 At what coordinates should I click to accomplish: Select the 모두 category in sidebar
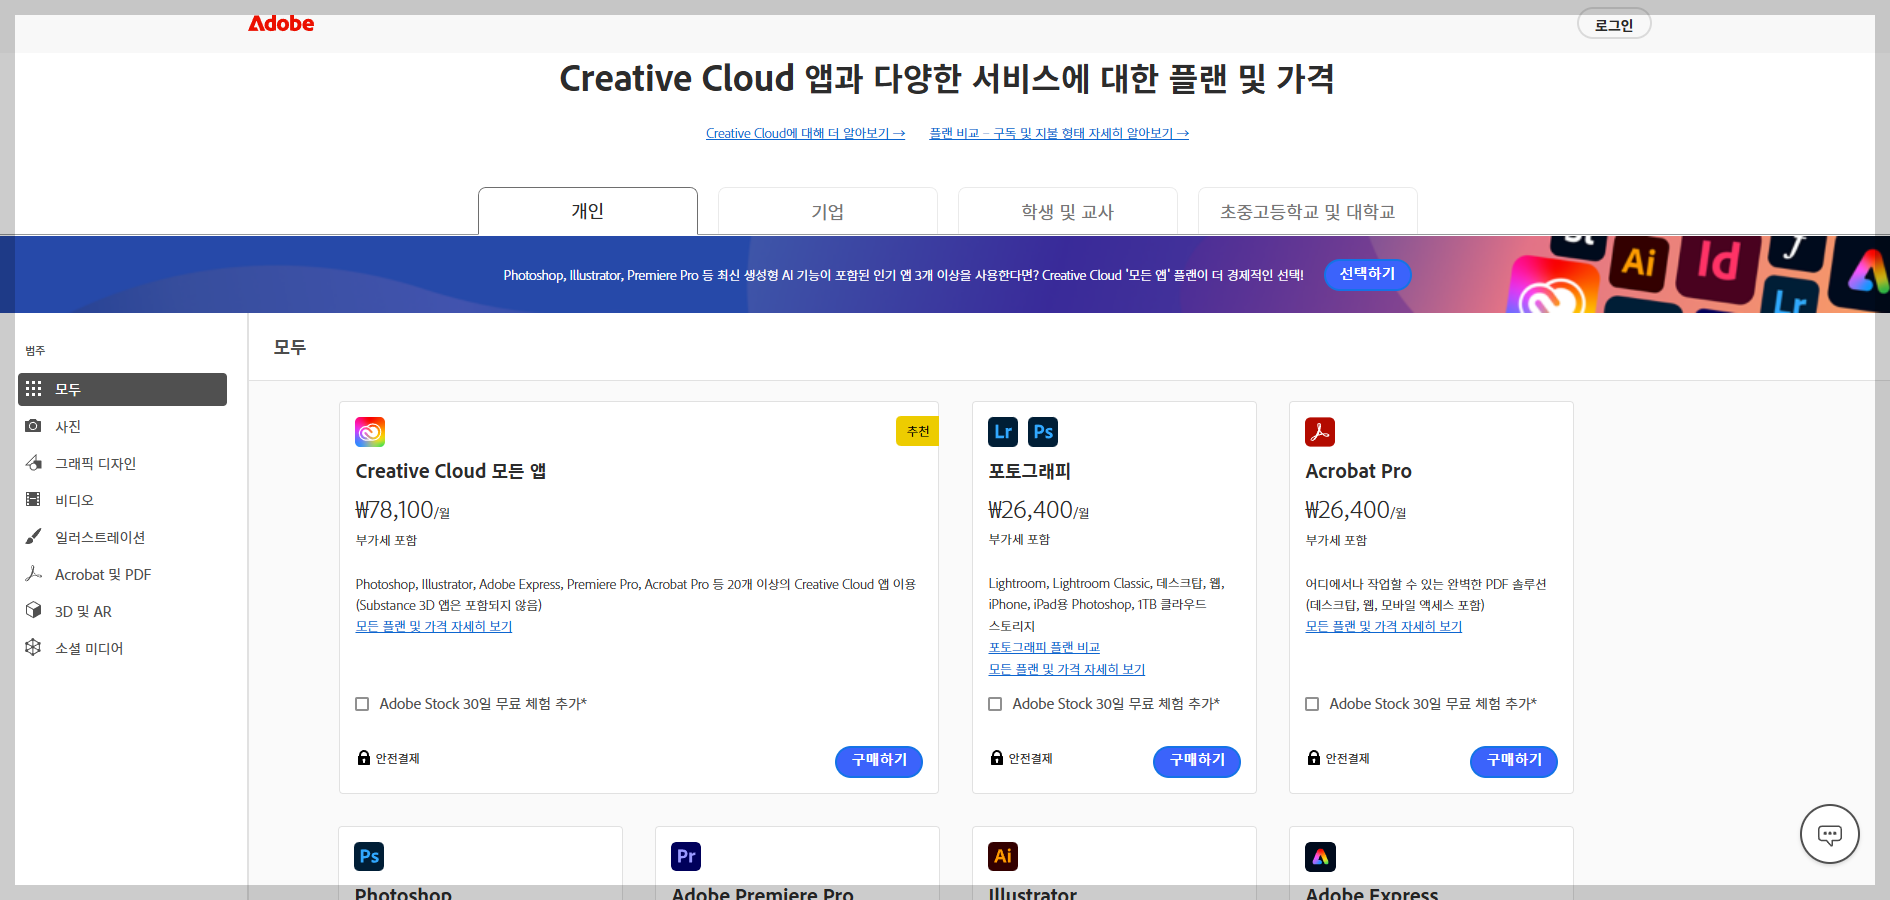point(122,389)
